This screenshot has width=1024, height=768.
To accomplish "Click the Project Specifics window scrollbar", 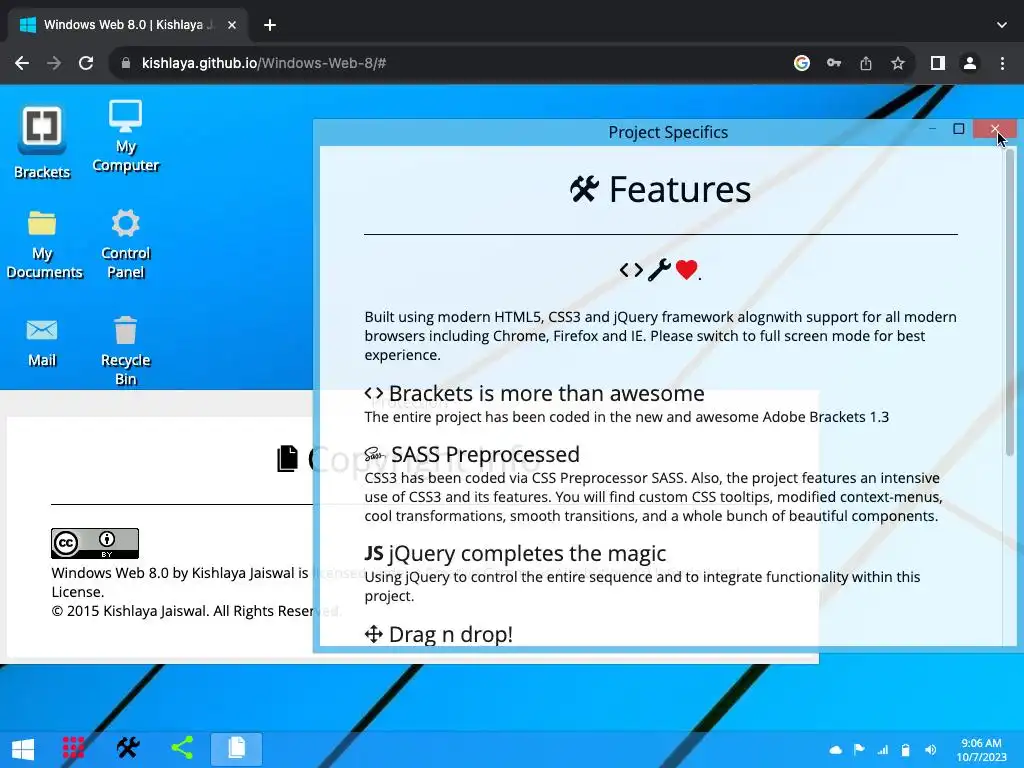I will [x=1010, y=302].
